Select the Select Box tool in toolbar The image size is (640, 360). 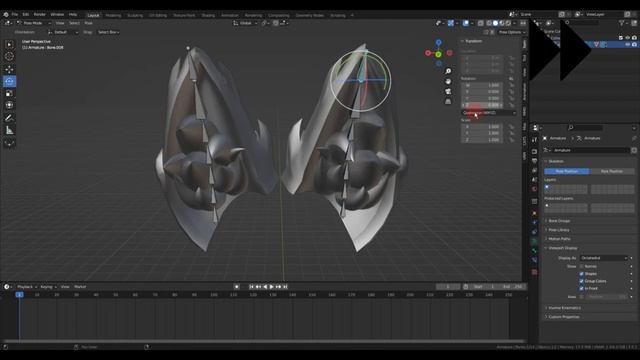pyautogui.click(x=9, y=44)
